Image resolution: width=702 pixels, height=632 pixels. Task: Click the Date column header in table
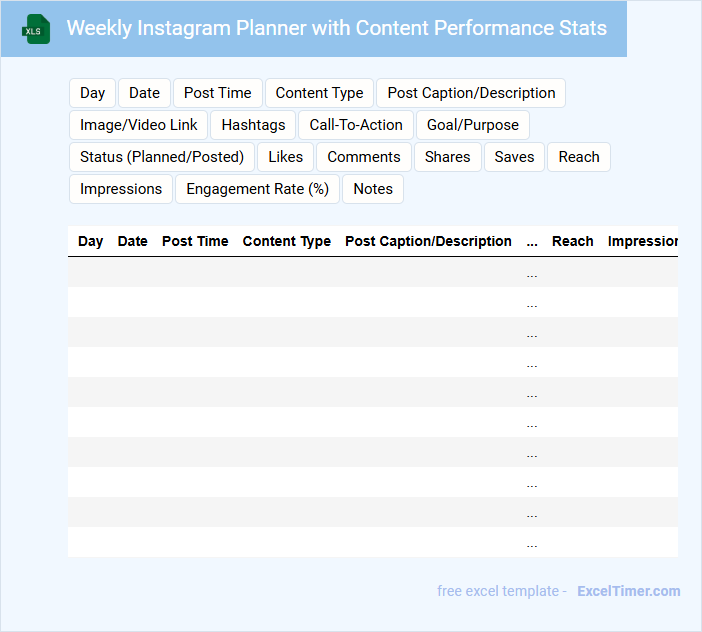coord(132,241)
